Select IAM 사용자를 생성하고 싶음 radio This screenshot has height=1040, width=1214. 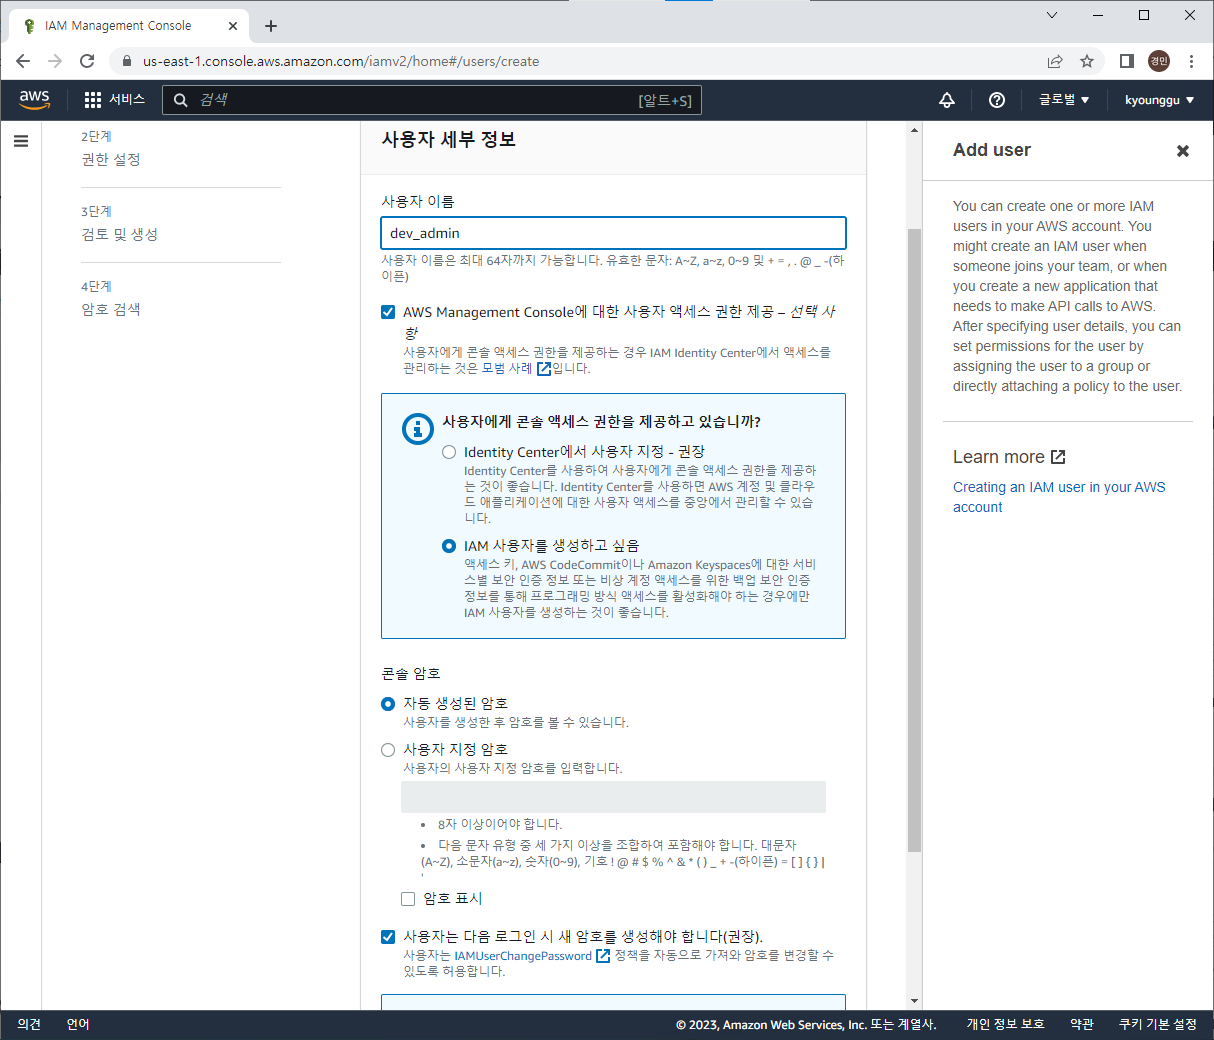pyautogui.click(x=449, y=546)
